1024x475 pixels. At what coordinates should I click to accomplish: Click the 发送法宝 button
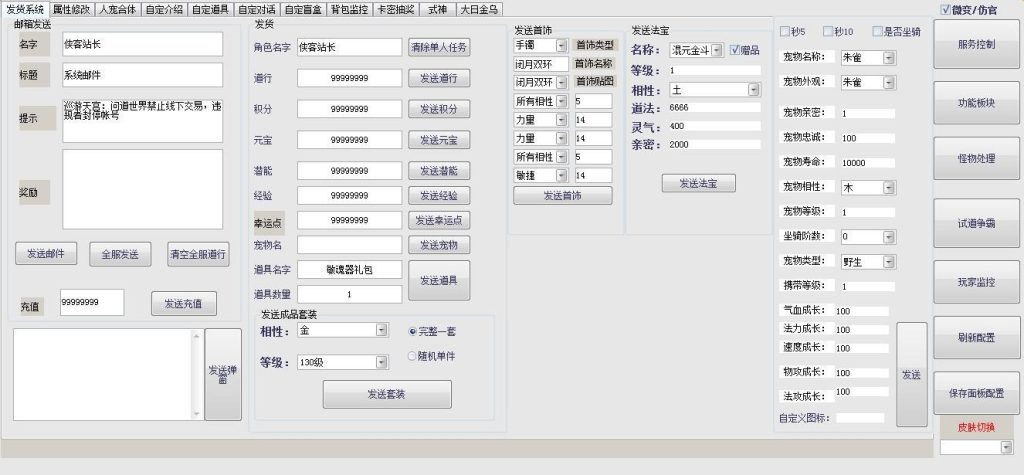click(699, 183)
